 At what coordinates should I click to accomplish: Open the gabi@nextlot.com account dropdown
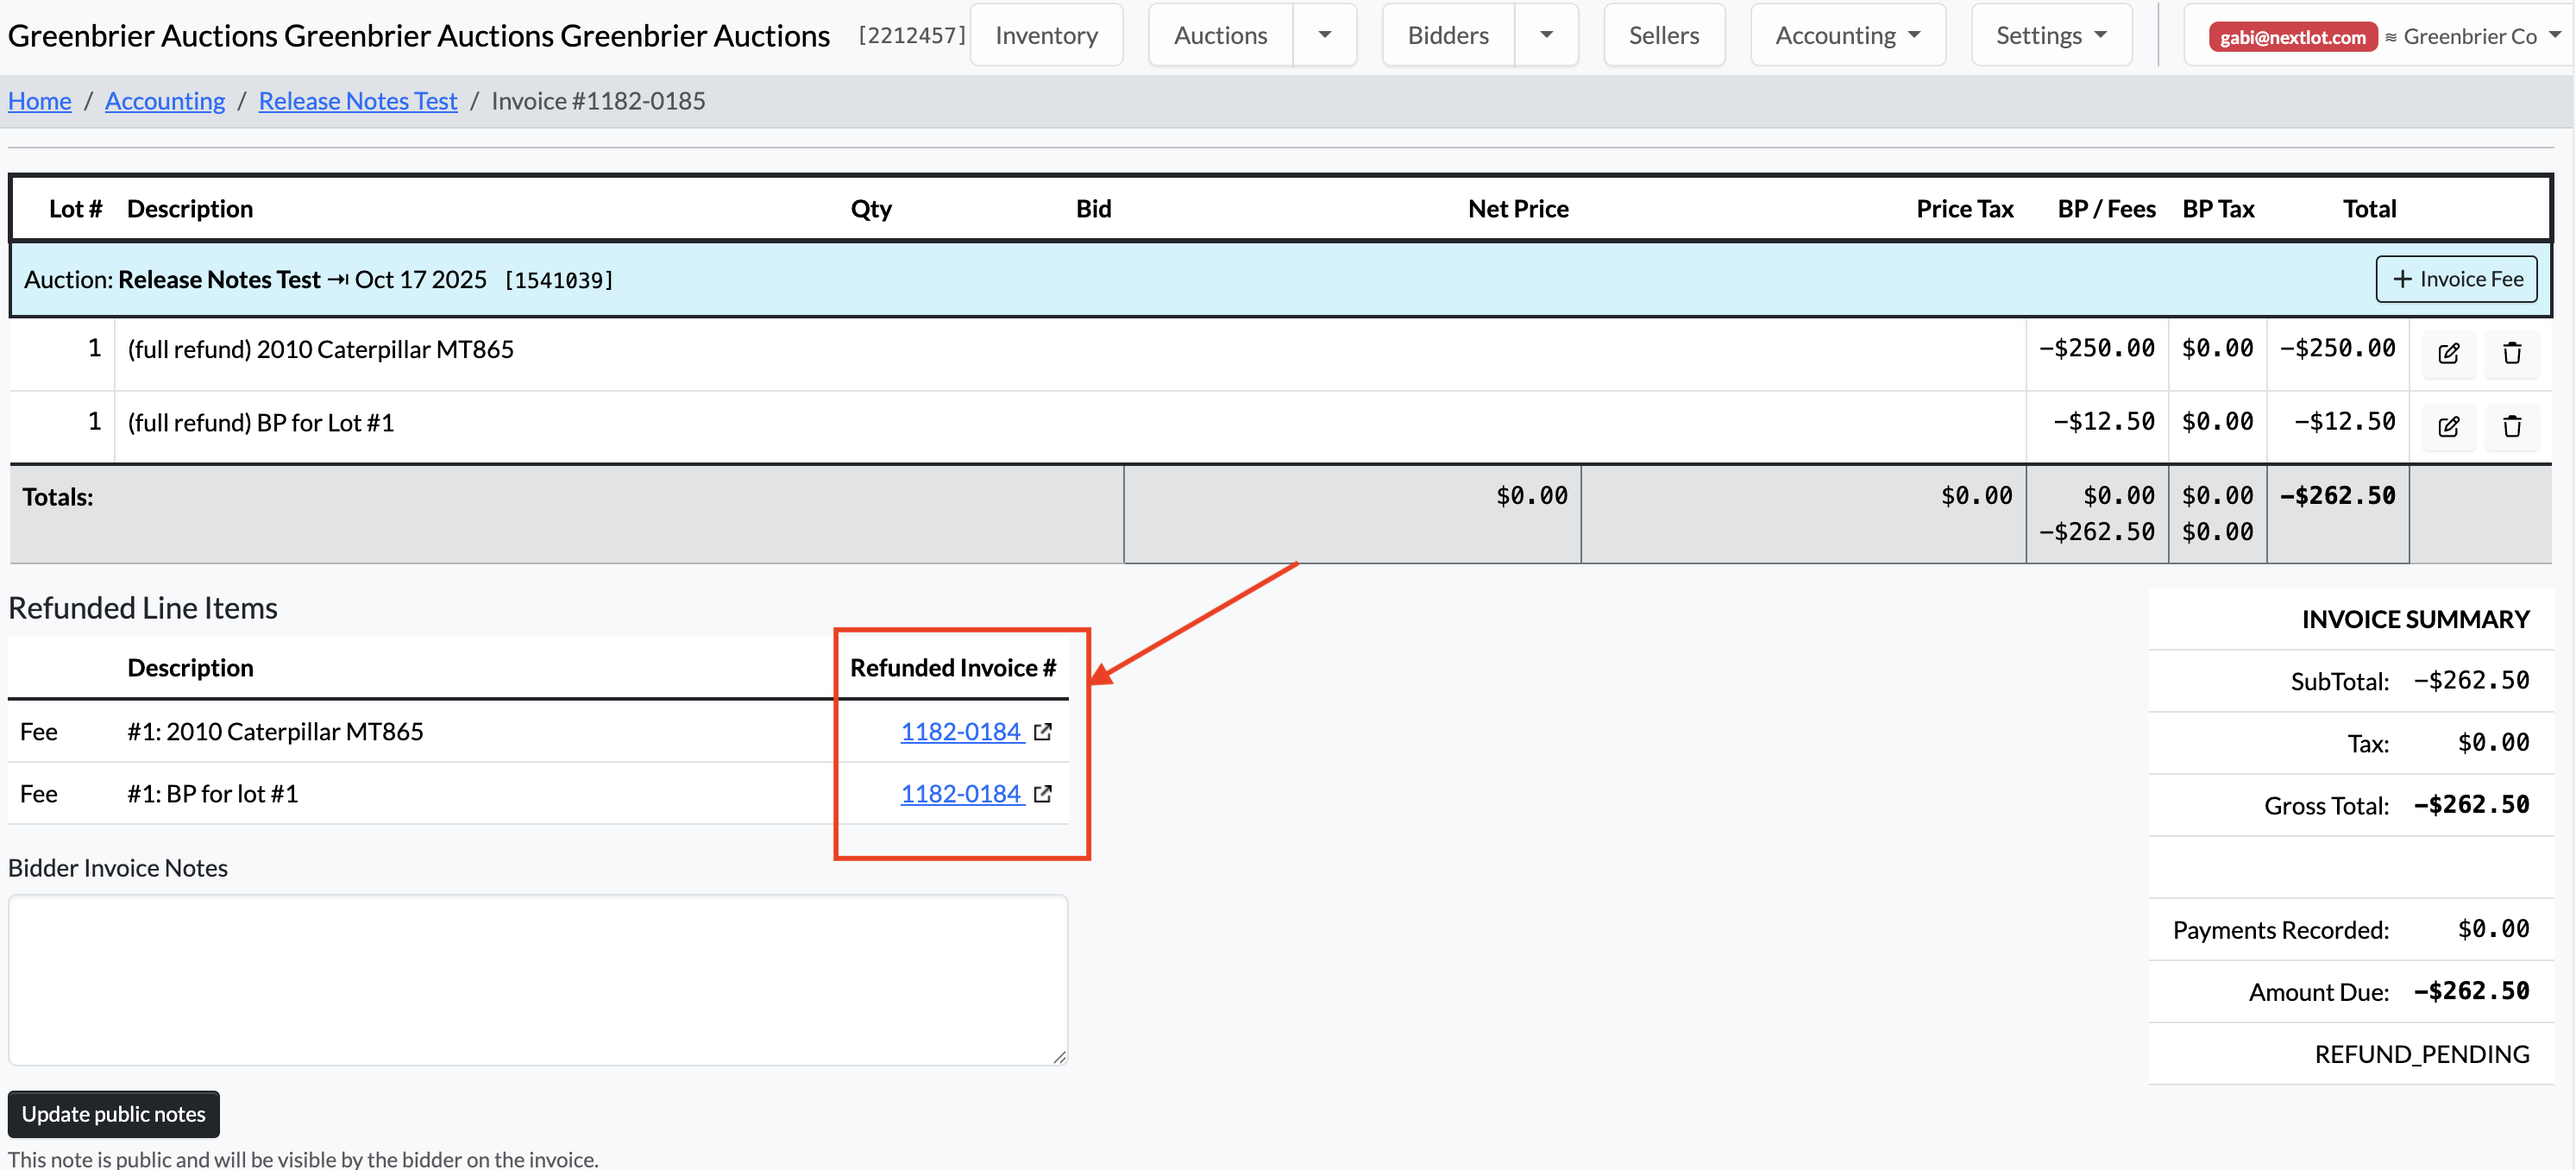coord(2380,37)
